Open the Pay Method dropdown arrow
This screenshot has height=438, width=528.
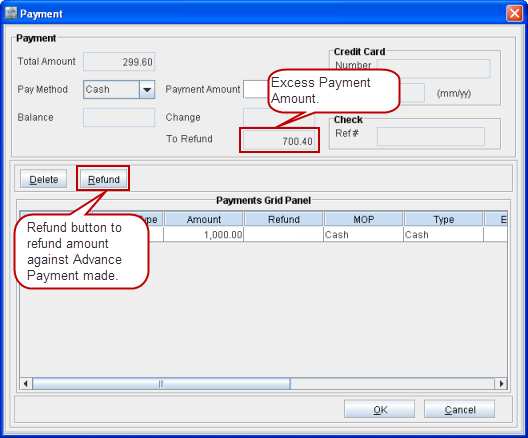(x=147, y=90)
